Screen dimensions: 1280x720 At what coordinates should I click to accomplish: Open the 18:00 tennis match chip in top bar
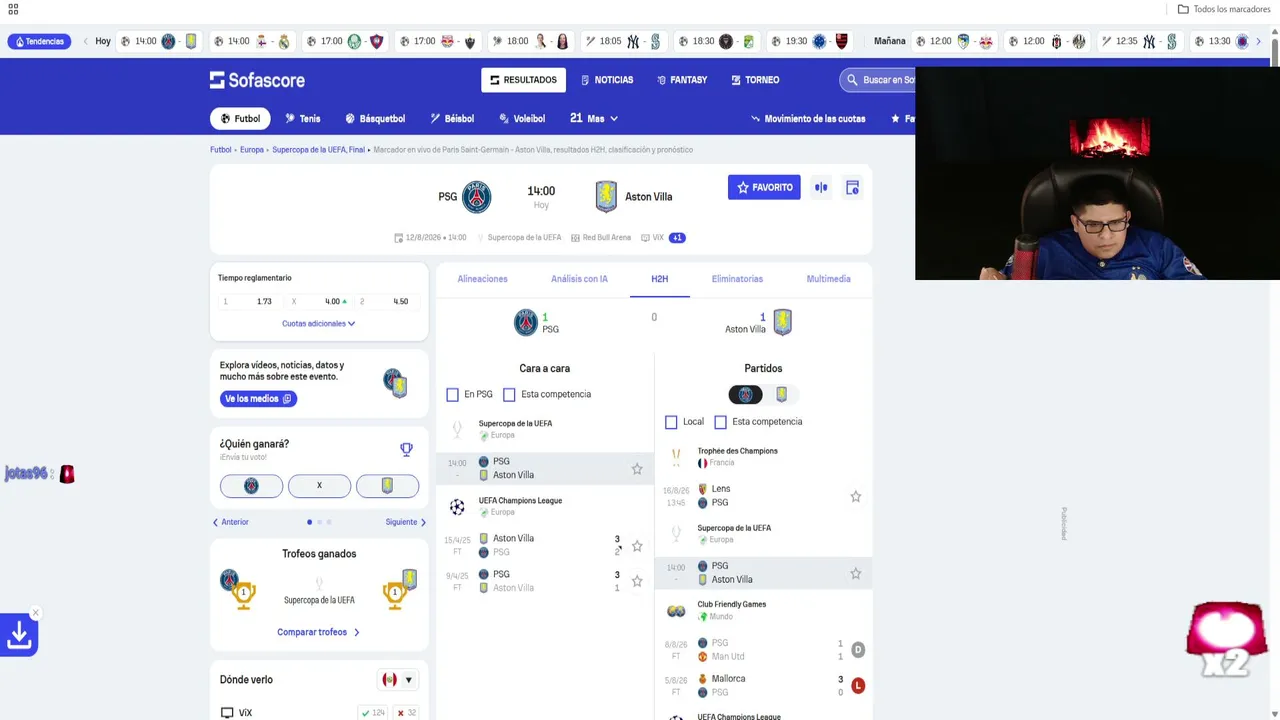530,41
